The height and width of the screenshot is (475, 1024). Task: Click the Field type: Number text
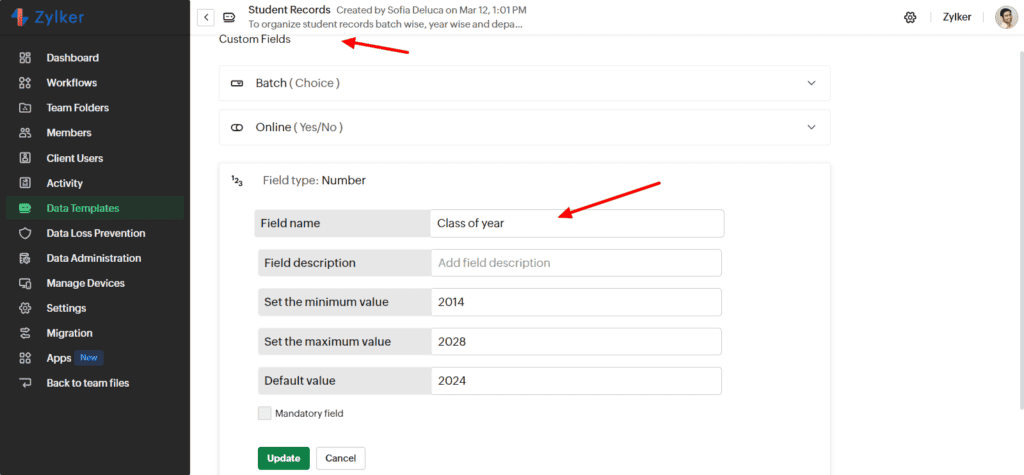(x=314, y=180)
